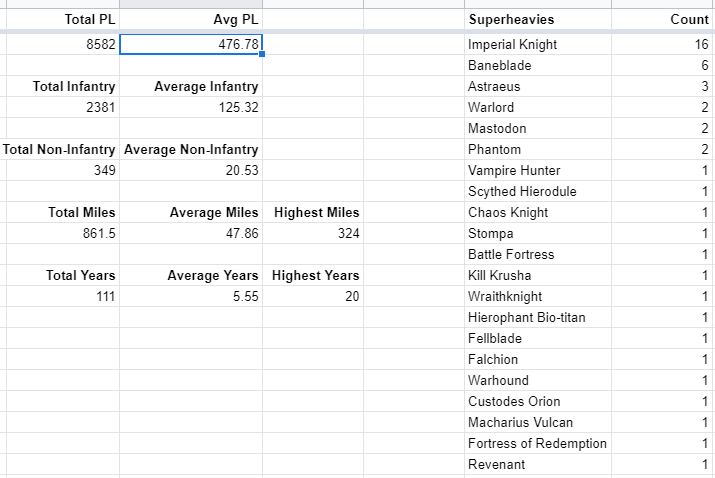Click the Count column header cell
The image size is (715, 478).
tap(662, 19)
